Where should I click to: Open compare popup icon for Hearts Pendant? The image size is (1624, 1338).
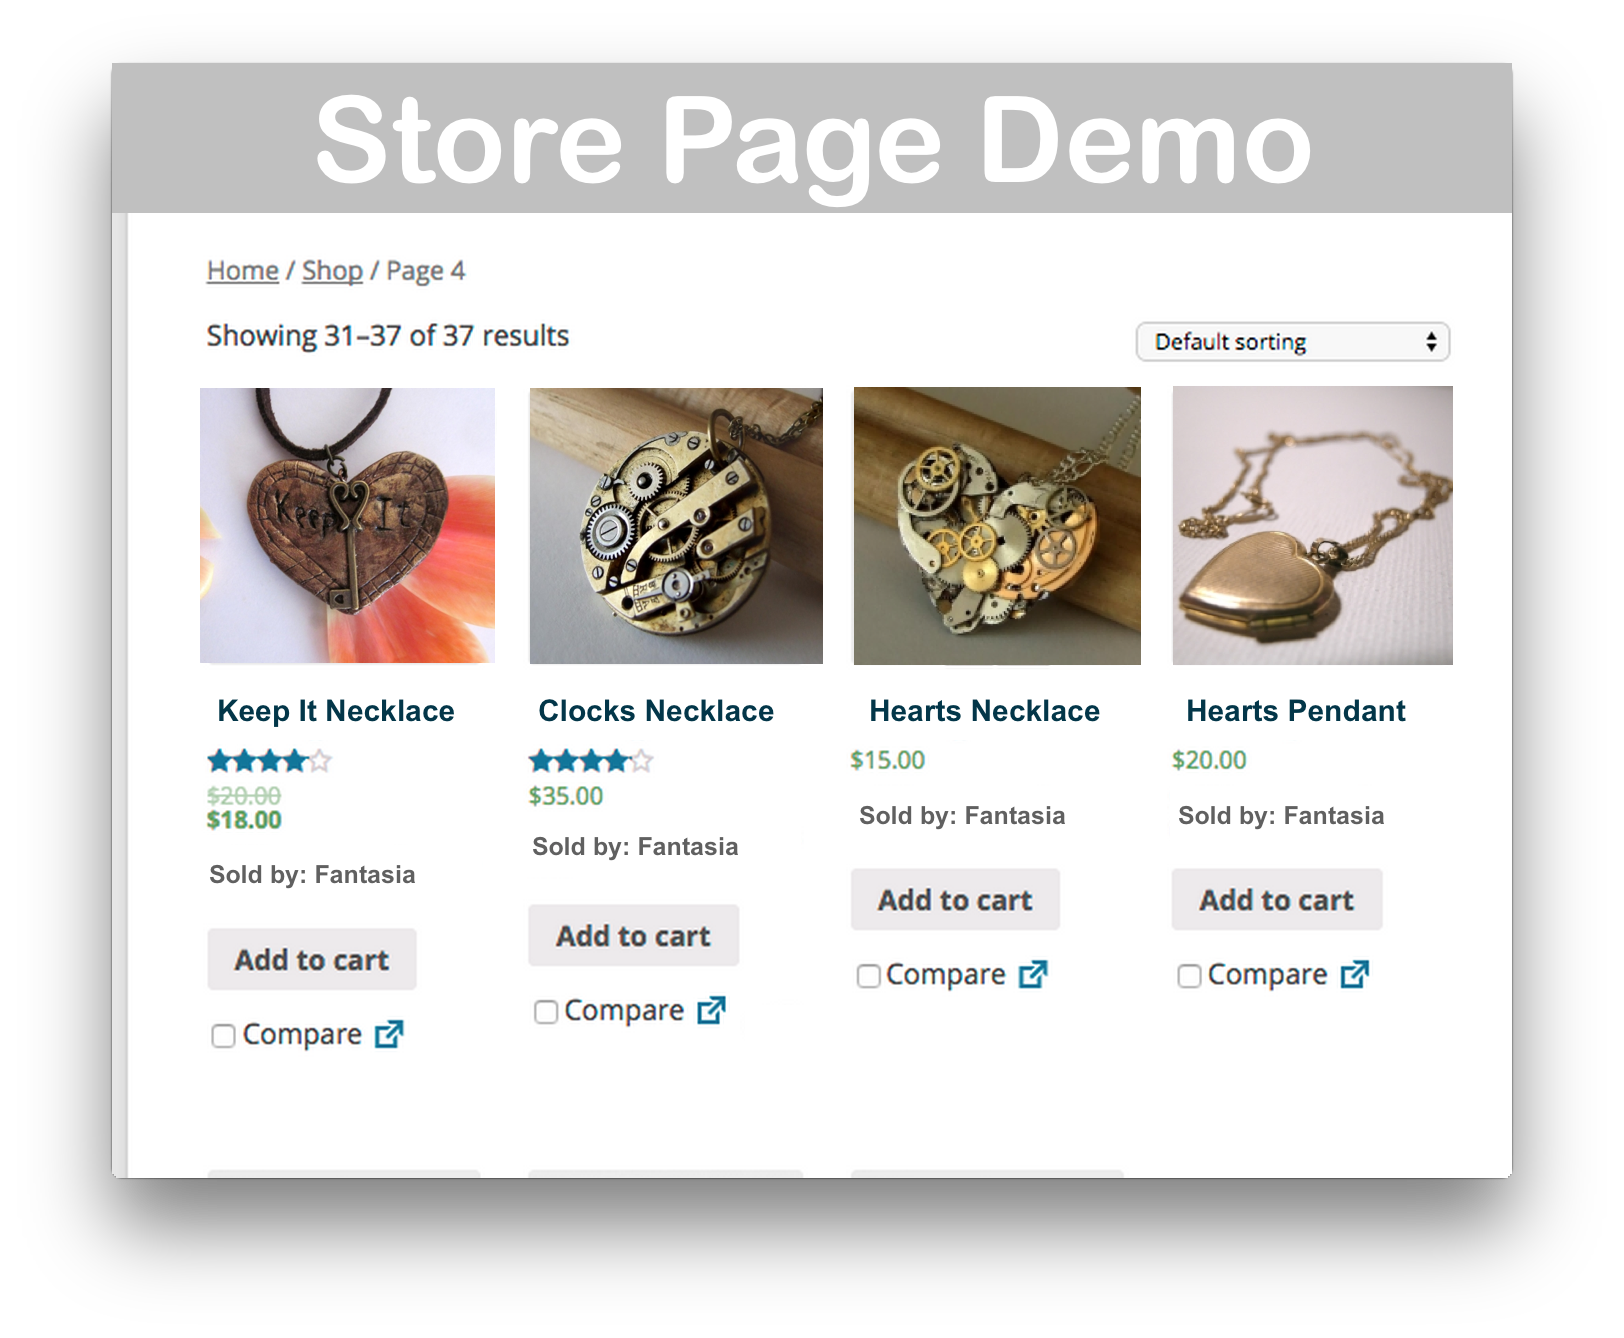coord(1355,974)
